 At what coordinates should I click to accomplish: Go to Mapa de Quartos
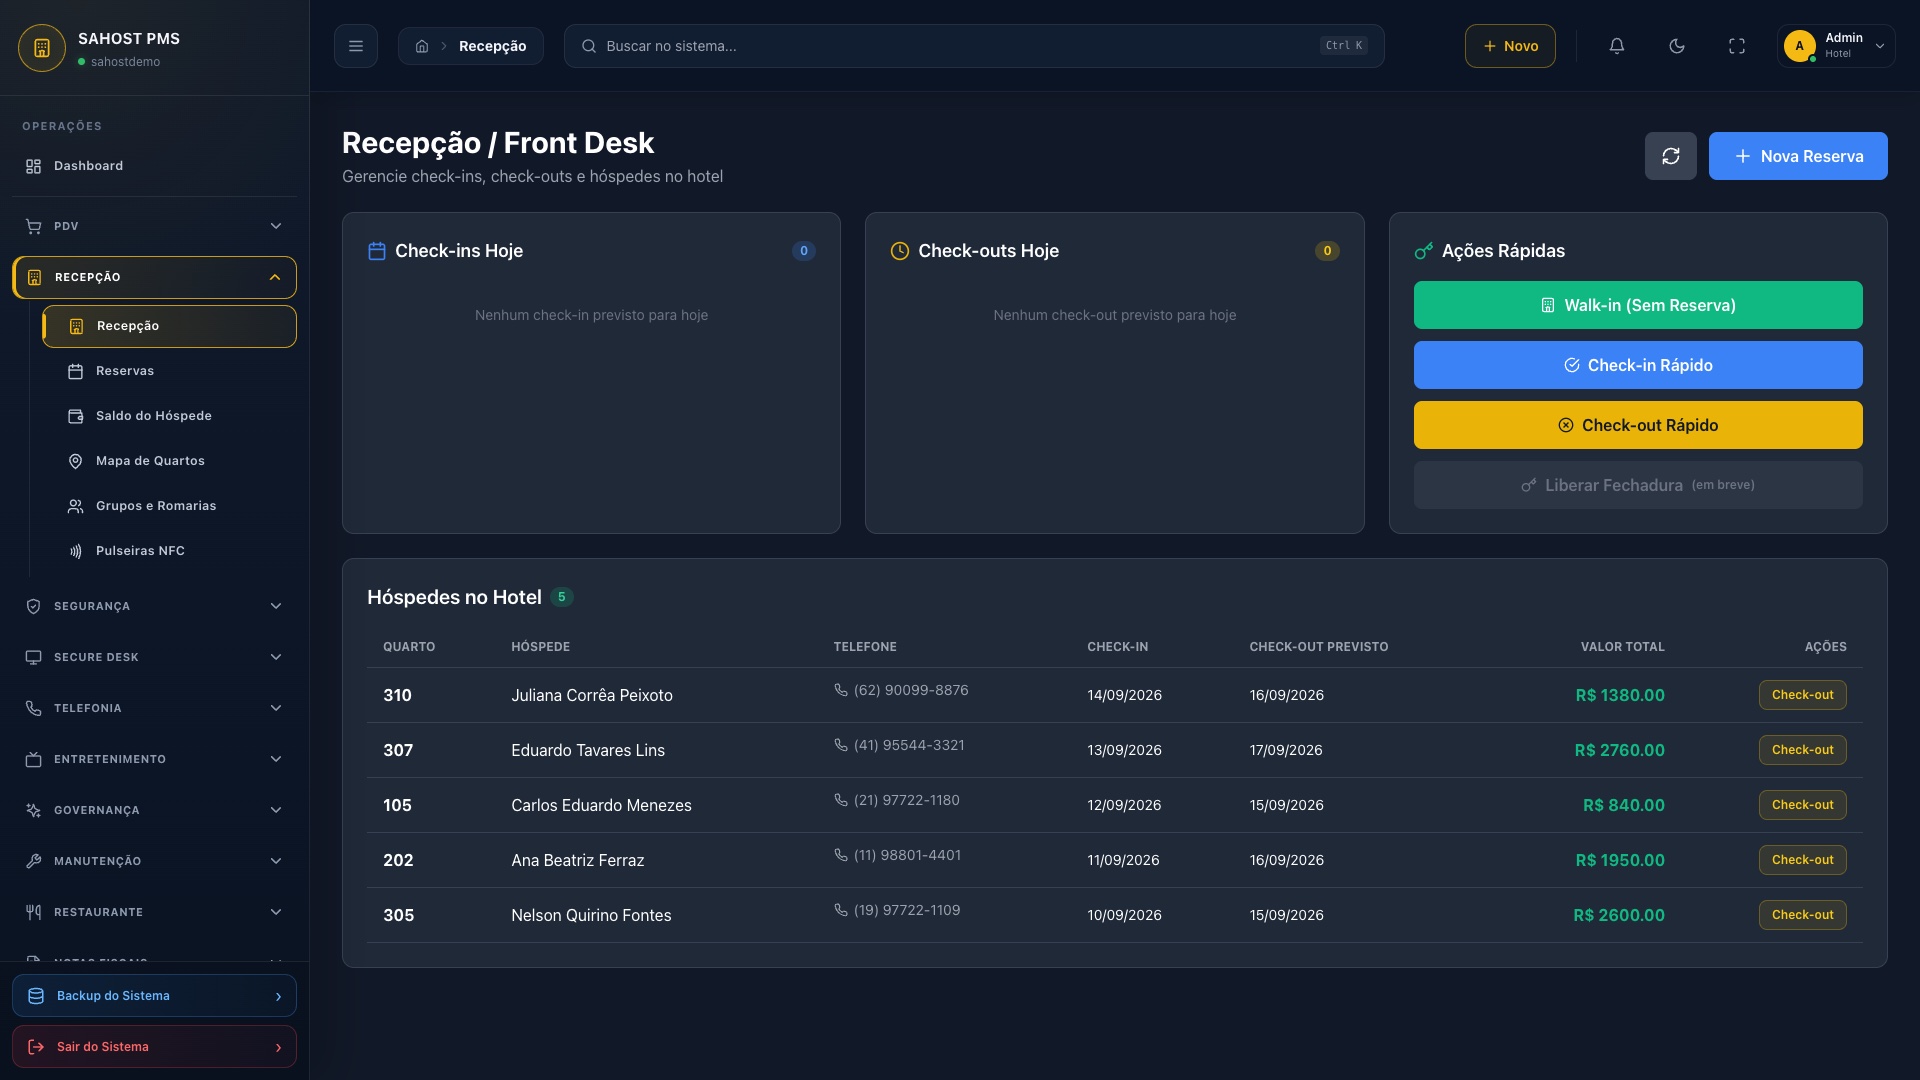[169, 461]
